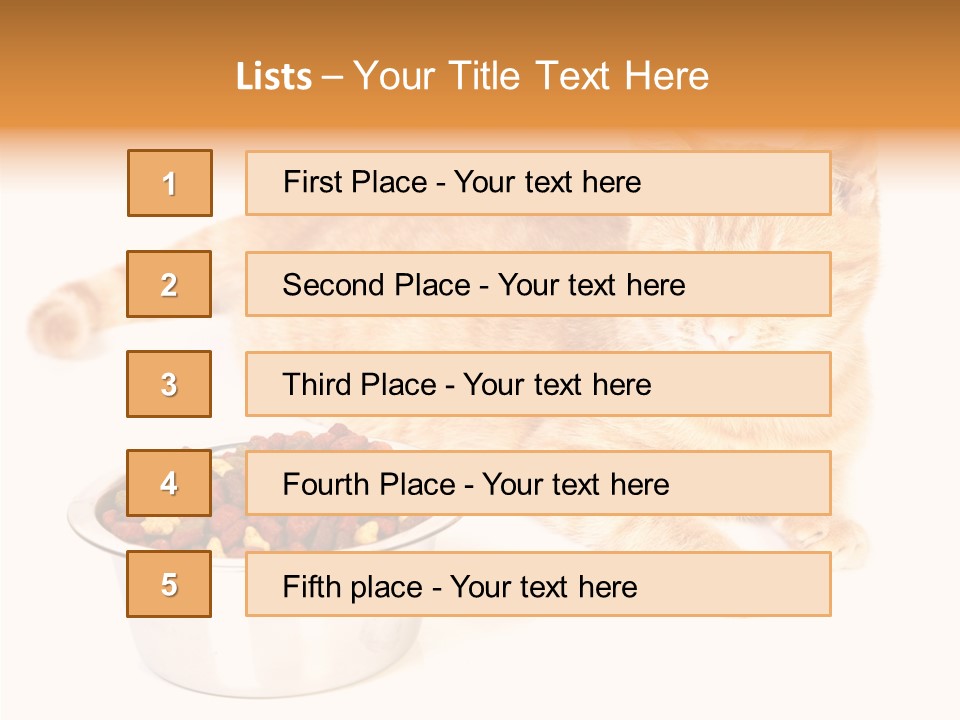Click the slide title text
Image resolution: width=960 pixels, height=720 pixels.
coord(473,76)
